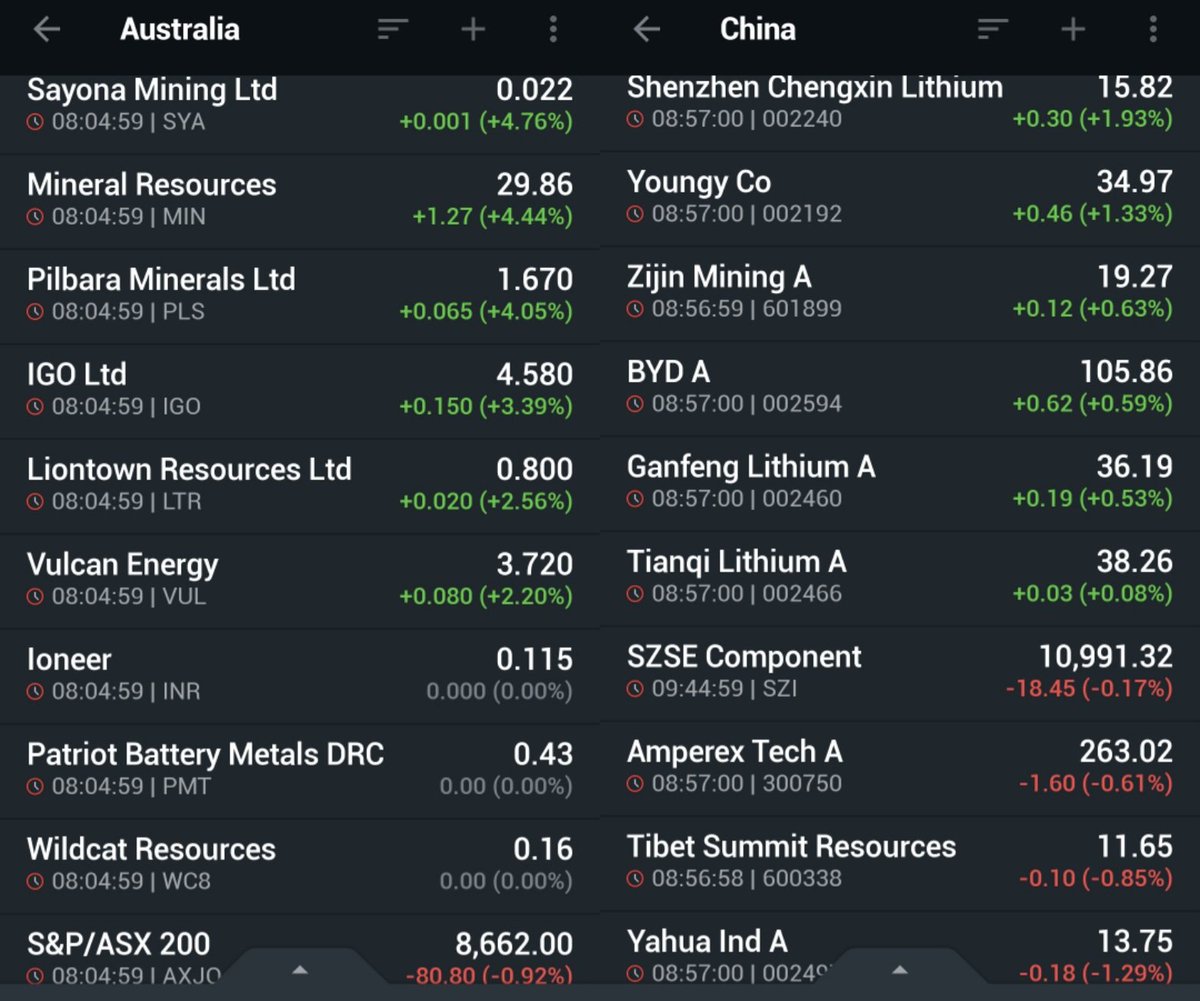The height and width of the screenshot is (1001, 1200).
Task: Add a new symbol to the China watchlist
Action: [1071, 29]
